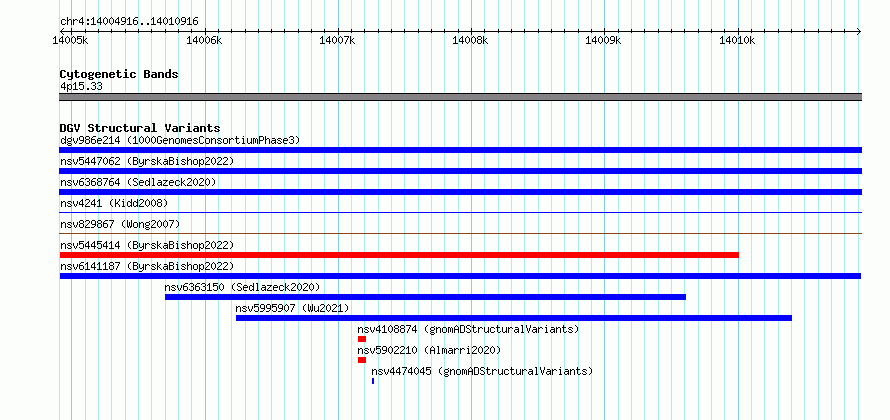Image resolution: width=890 pixels, height=420 pixels.
Task: Click the small red block for nsv5902210
Action: 362,360
